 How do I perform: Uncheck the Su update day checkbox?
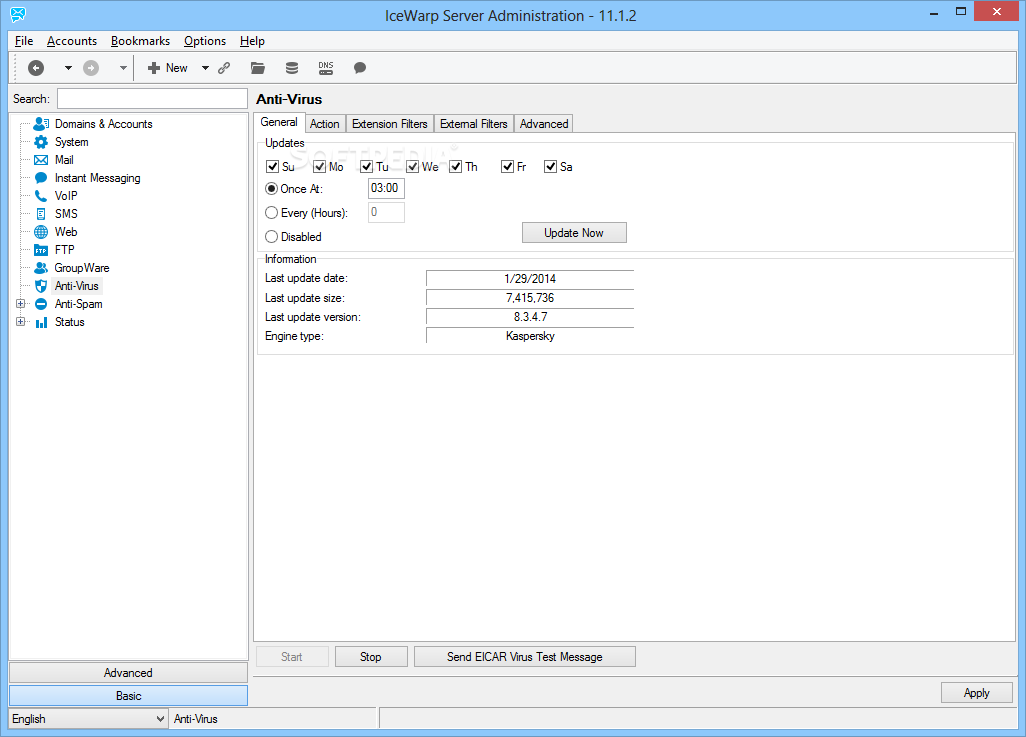tap(272, 166)
